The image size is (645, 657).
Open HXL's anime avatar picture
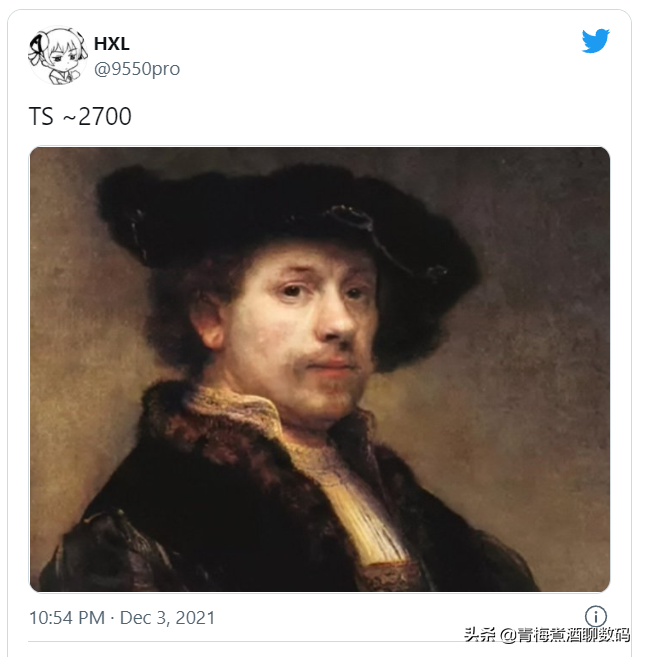pos(57,55)
